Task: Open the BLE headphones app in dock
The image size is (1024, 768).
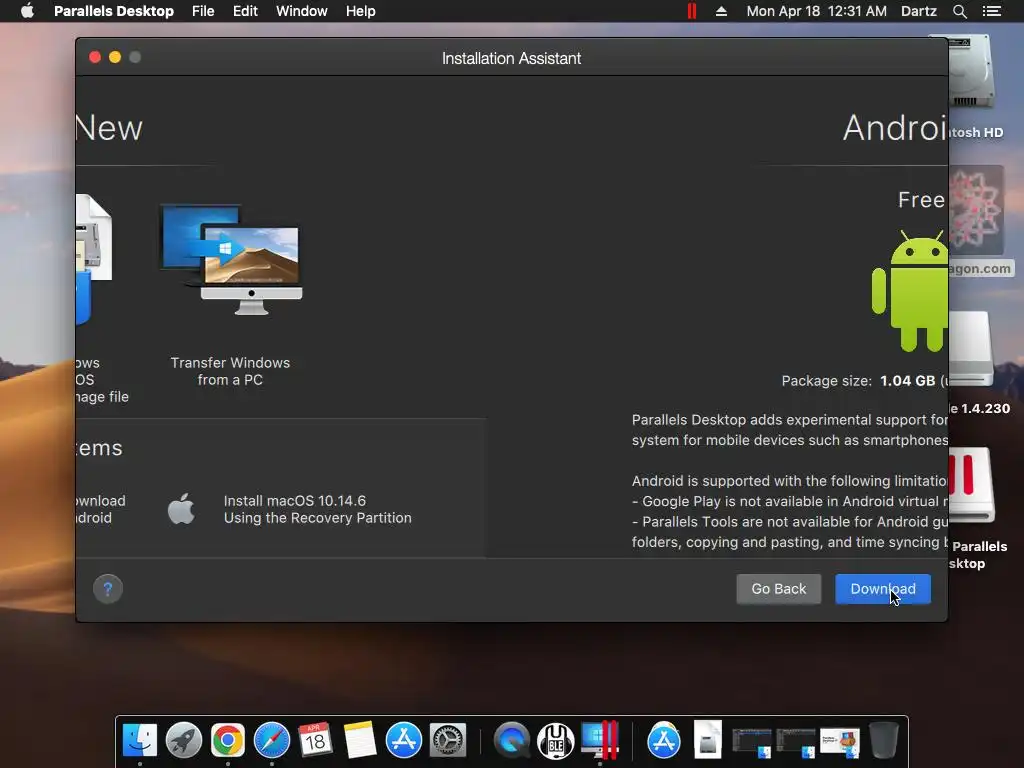Action: [x=556, y=740]
